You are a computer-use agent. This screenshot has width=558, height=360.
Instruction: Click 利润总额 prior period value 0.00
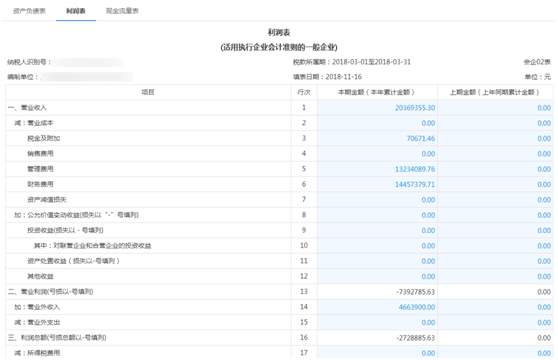tap(544, 338)
